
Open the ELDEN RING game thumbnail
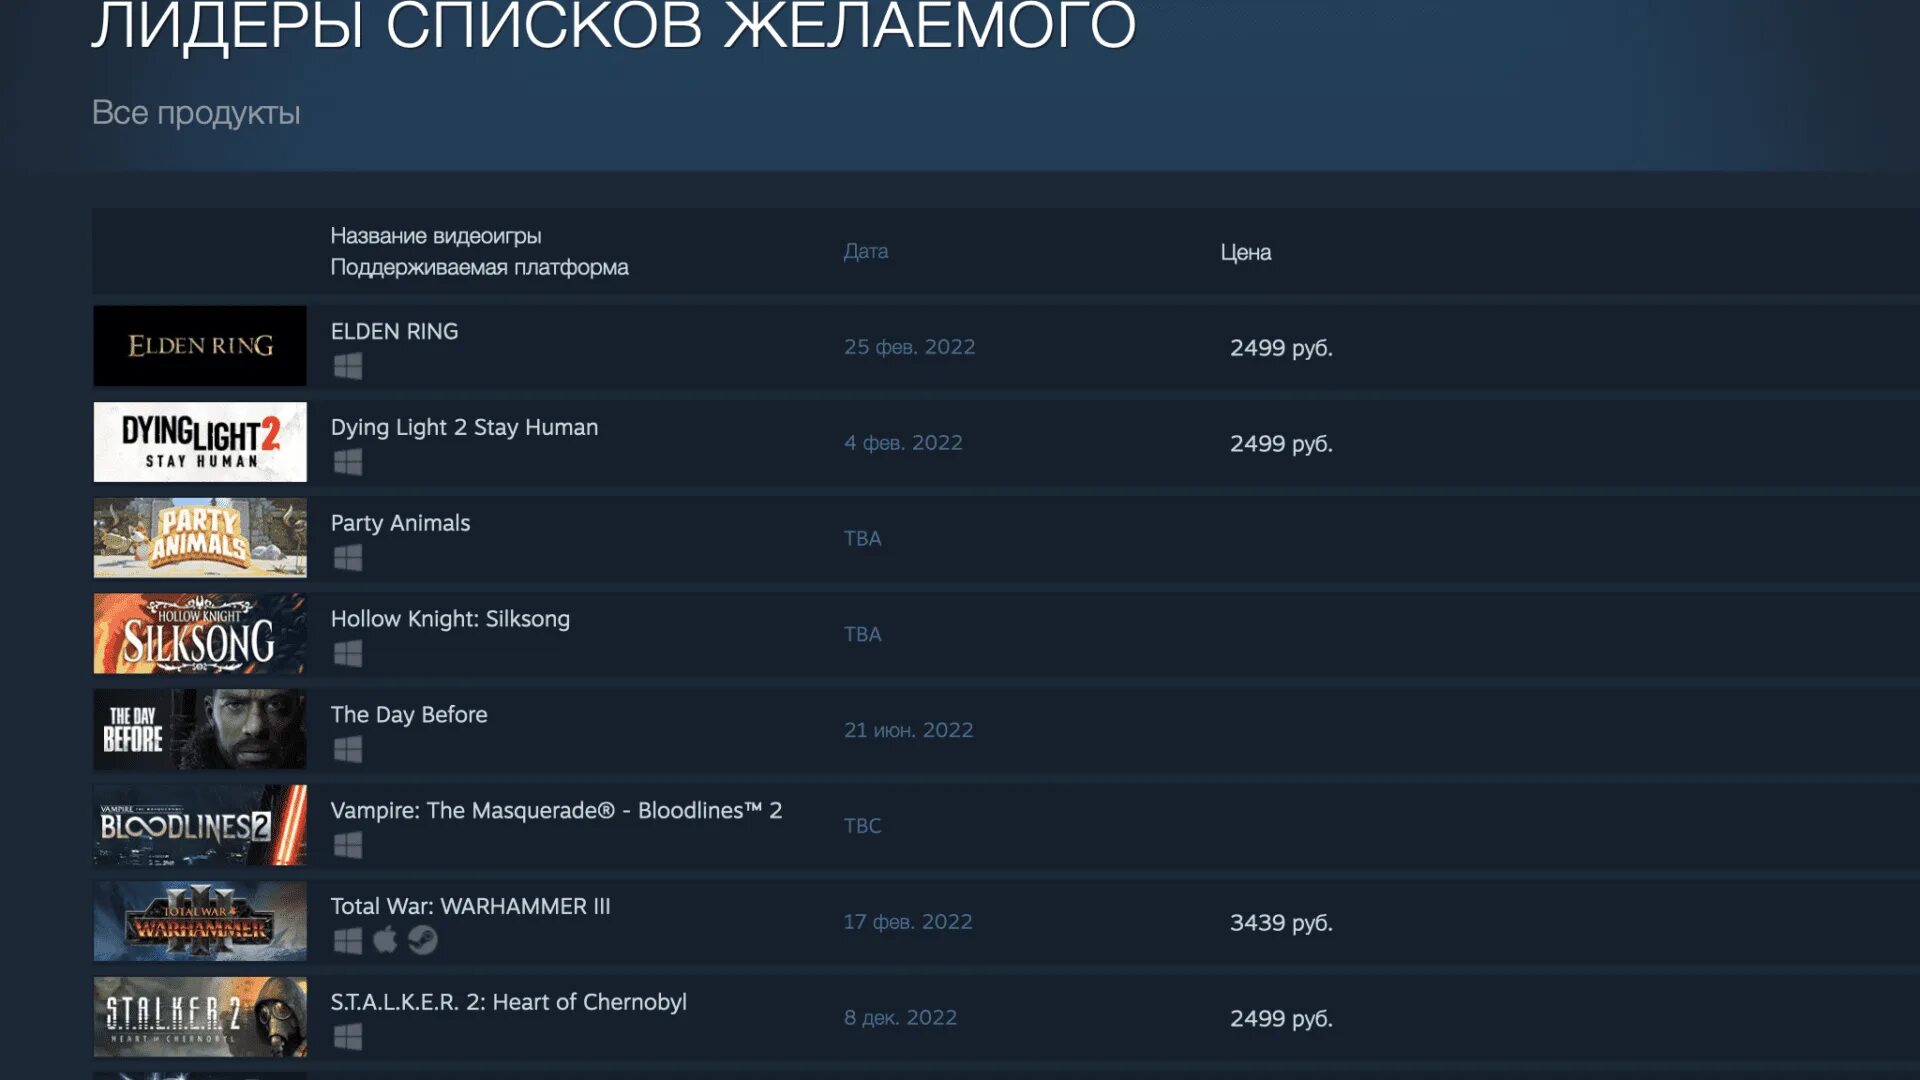pos(200,346)
